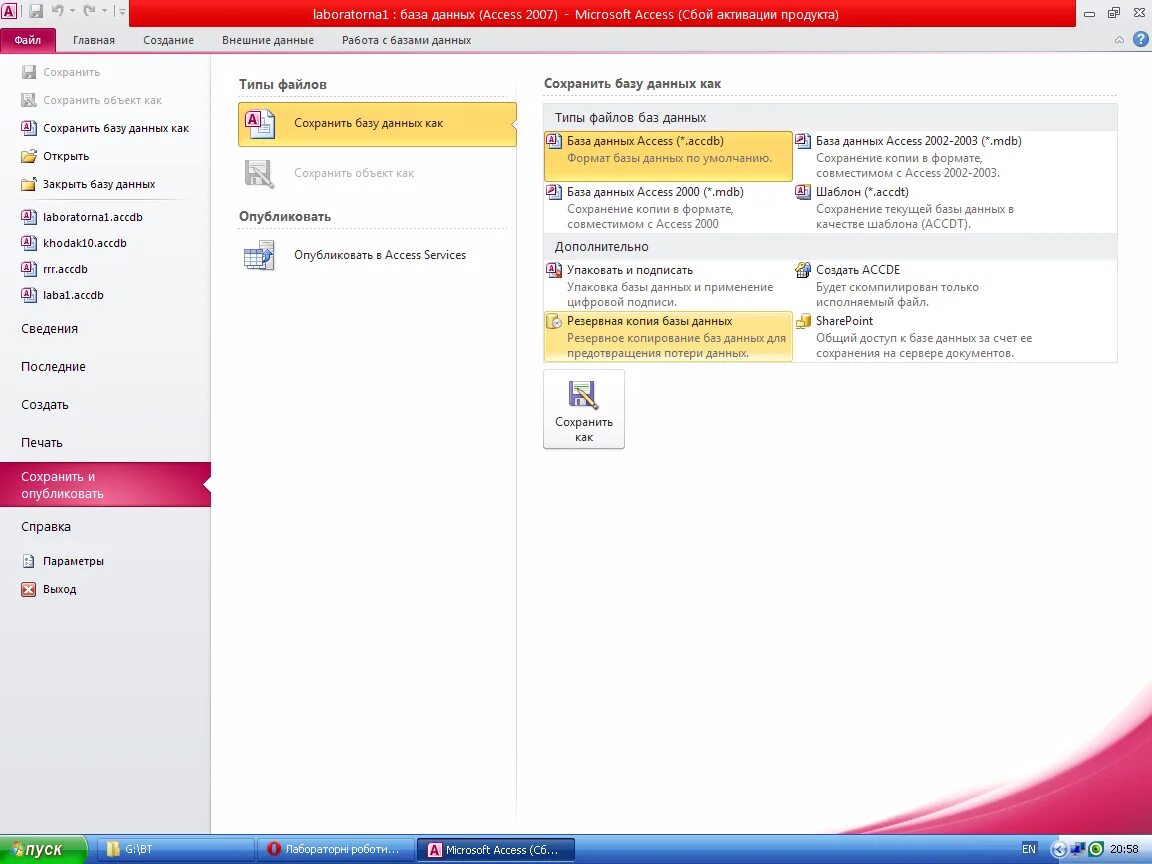Click the Access help question mark

(1141, 40)
